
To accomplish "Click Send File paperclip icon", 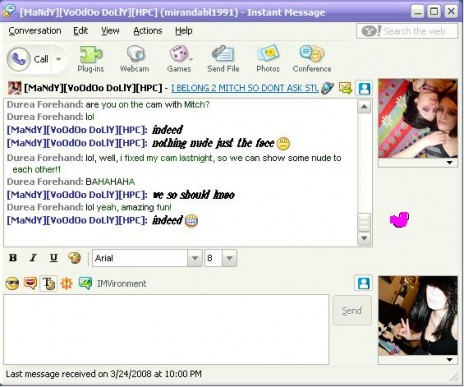I will (x=223, y=59).
